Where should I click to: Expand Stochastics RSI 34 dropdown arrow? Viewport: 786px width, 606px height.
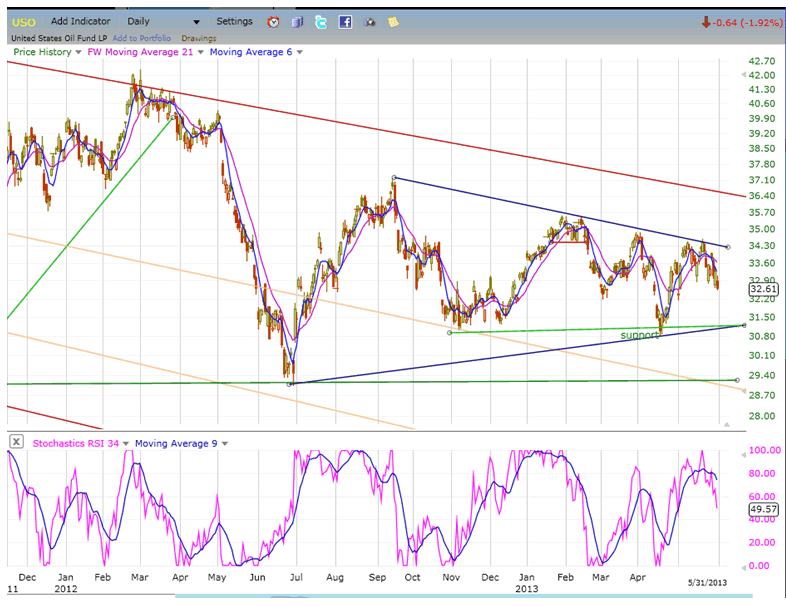pos(125,443)
